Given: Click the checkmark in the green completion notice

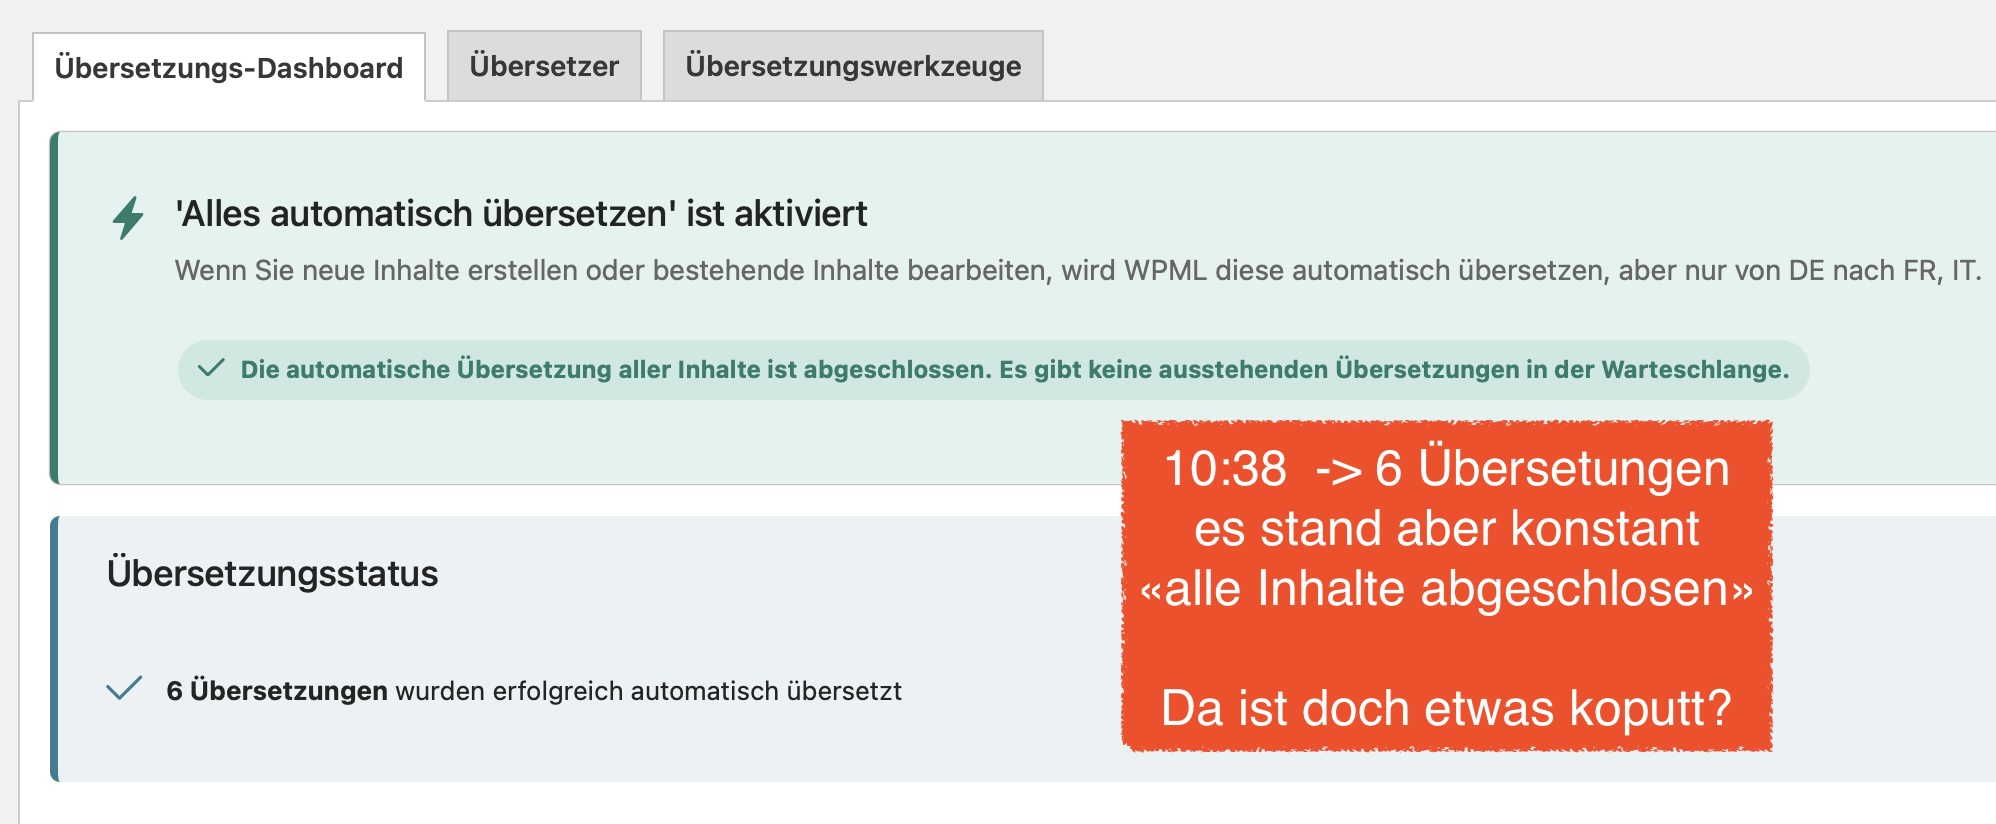Looking at the screenshot, I should tap(211, 369).
